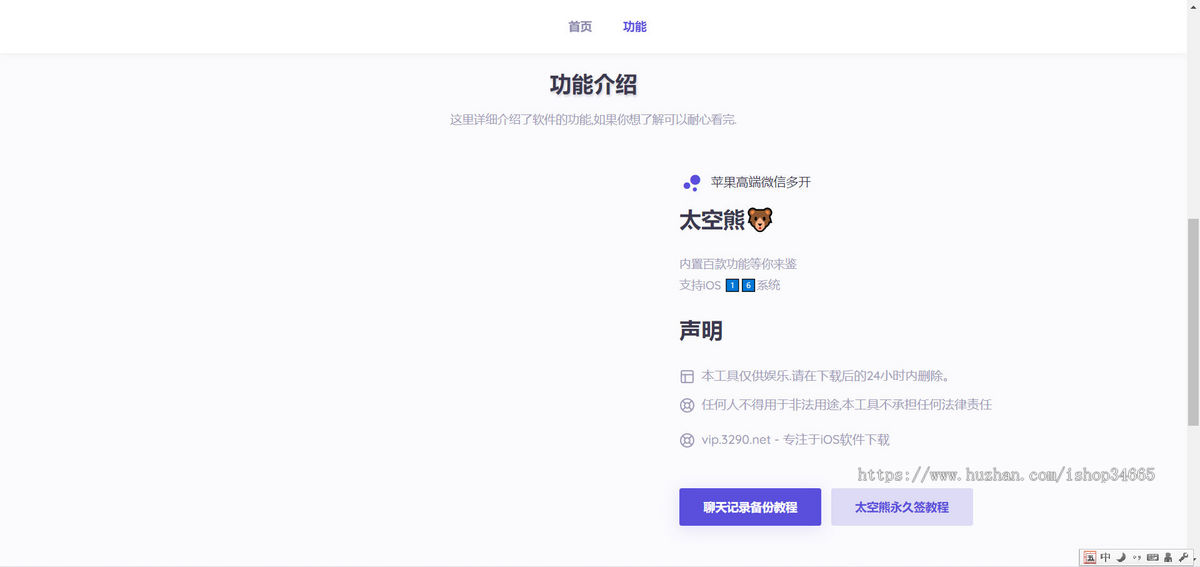The height and width of the screenshot is (567, 1200).
Task: Click the 本工具仅供娱乐 disclaimer line
Action: tap(825, 377)
